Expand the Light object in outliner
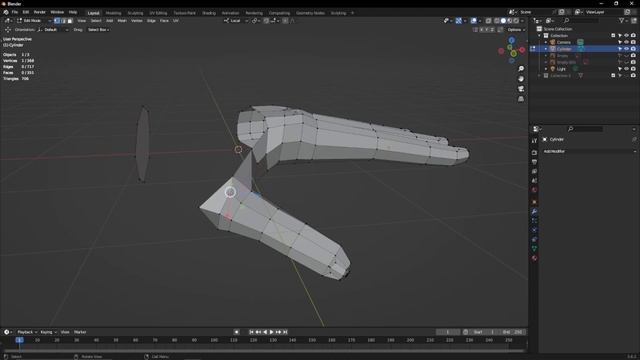This screenshot has height=360, width=640. point(546,69)
